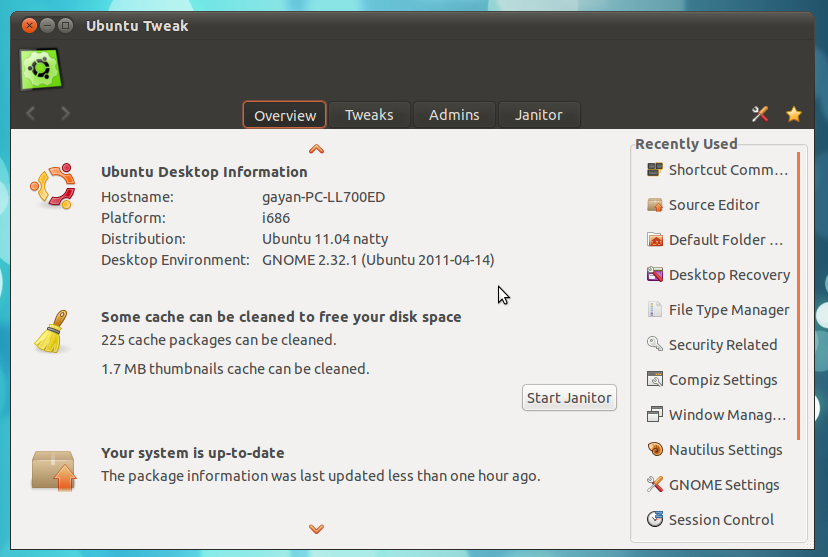Click the broom cache cleaning icon
The height and width of the screenshot is (557, 828).
(52, 331)
